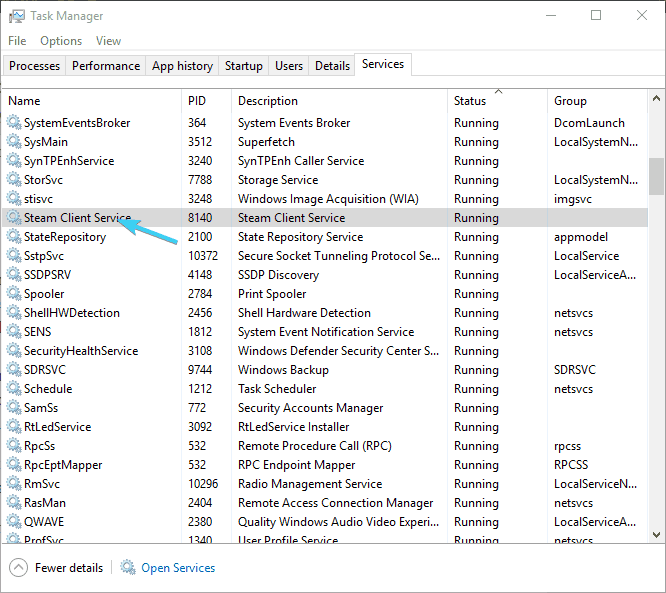Switch to the Startup tab
666x593 pixels.
pos(244,66)
